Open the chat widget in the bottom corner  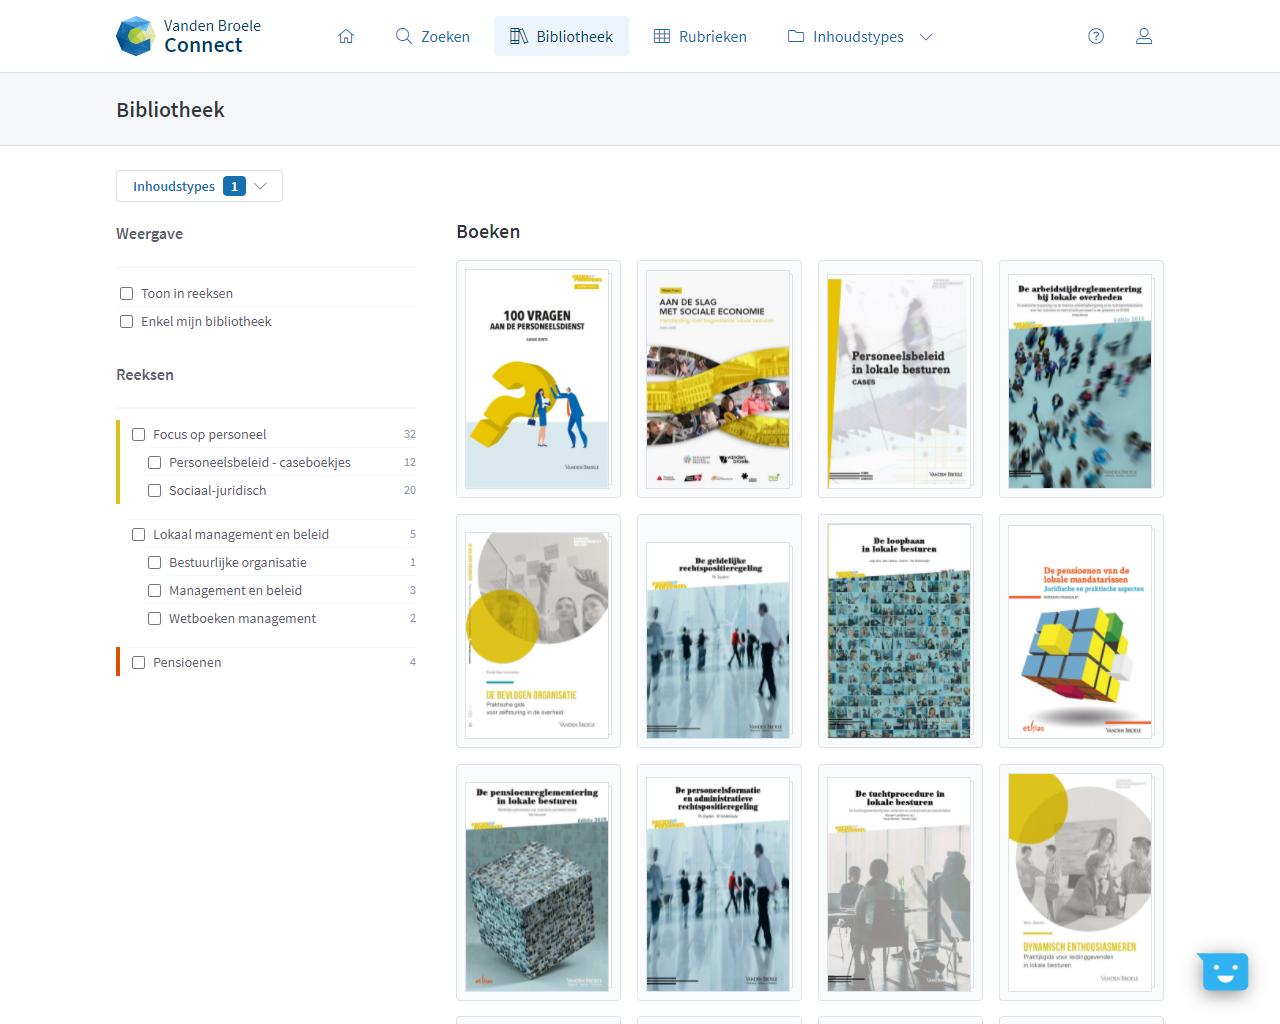1224,971
